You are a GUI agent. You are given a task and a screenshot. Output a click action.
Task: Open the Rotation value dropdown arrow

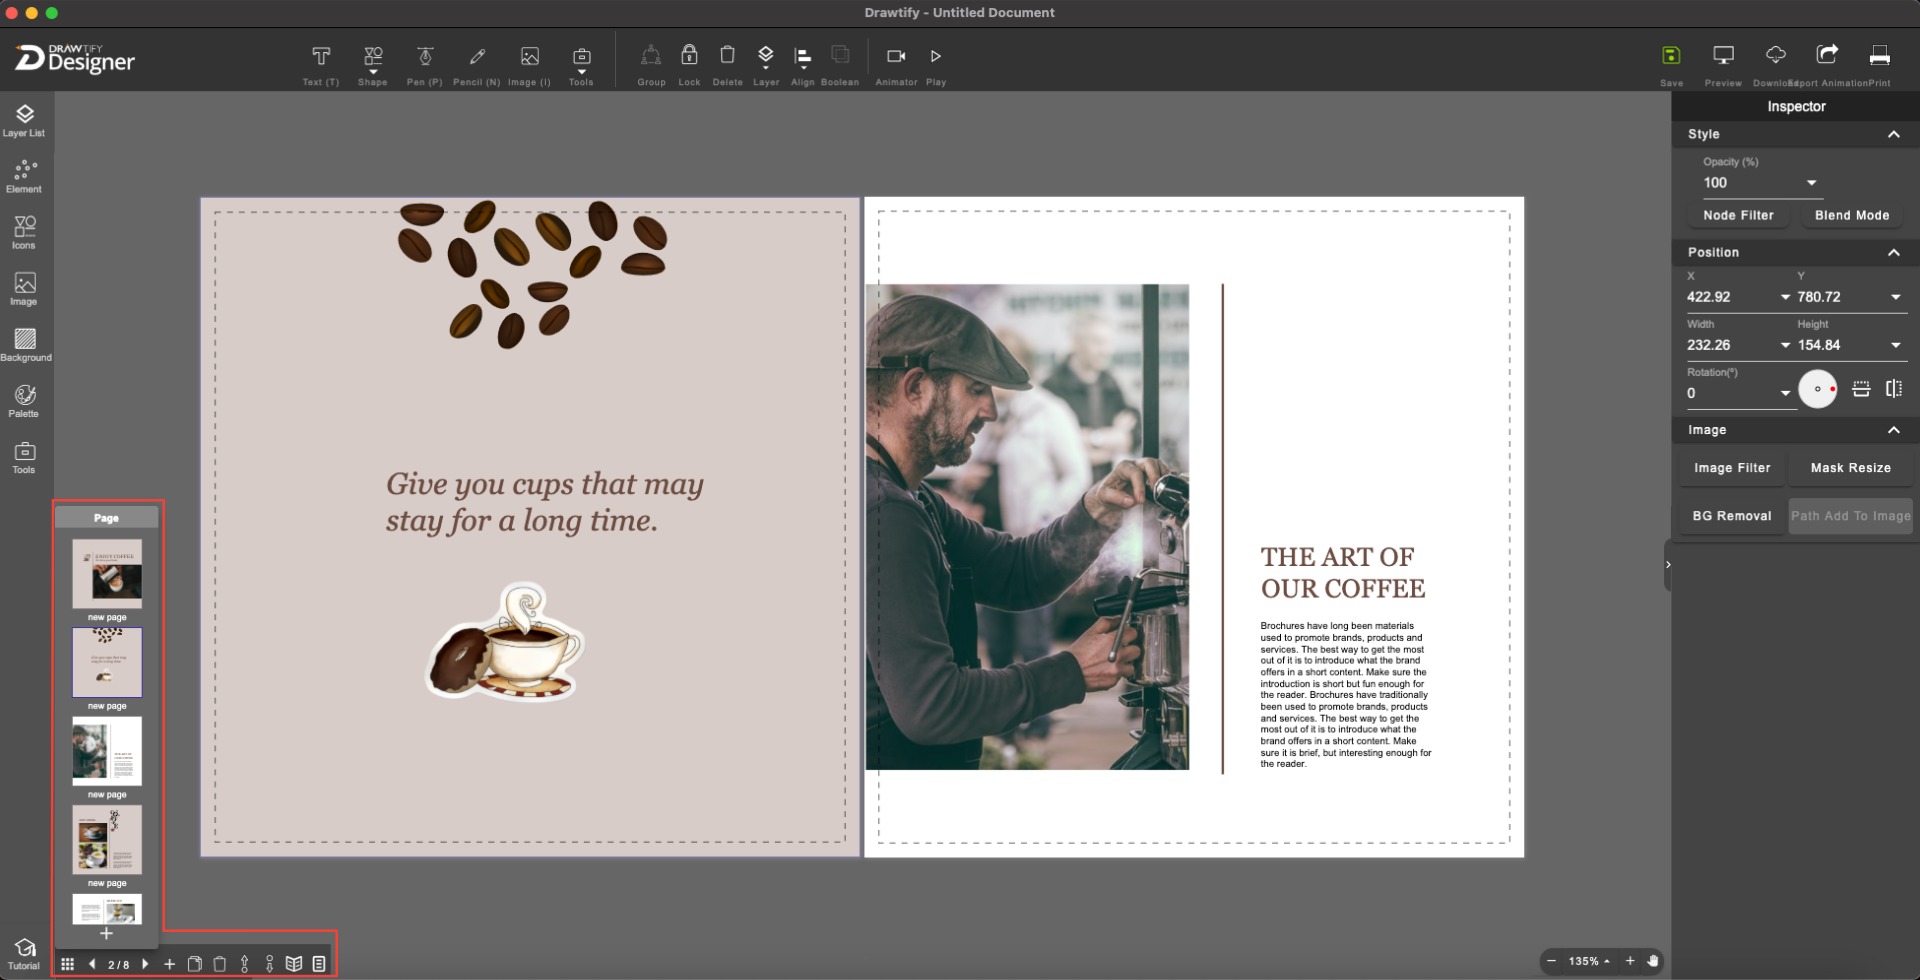(x=1785, y=393)
